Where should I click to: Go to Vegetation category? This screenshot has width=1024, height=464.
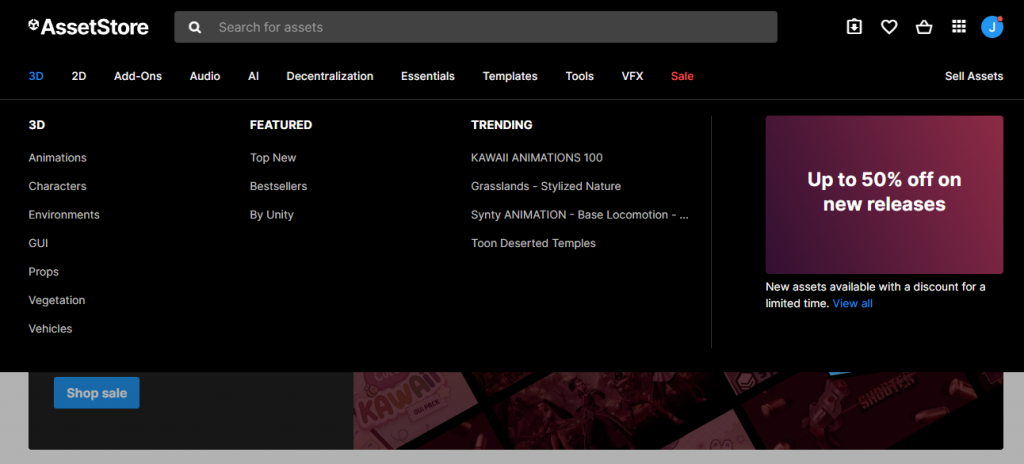[x=57, y=301]
